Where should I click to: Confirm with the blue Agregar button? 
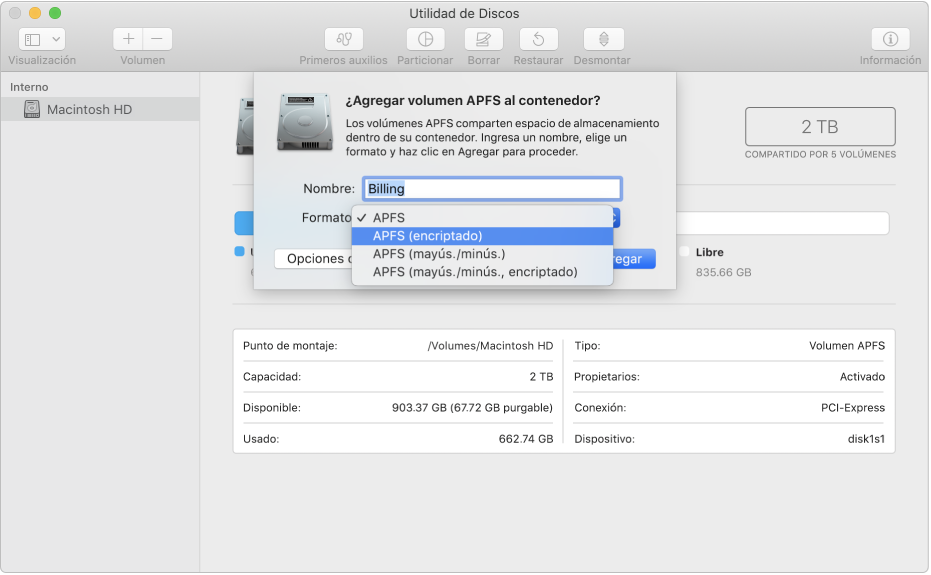(x=634, y=259)
